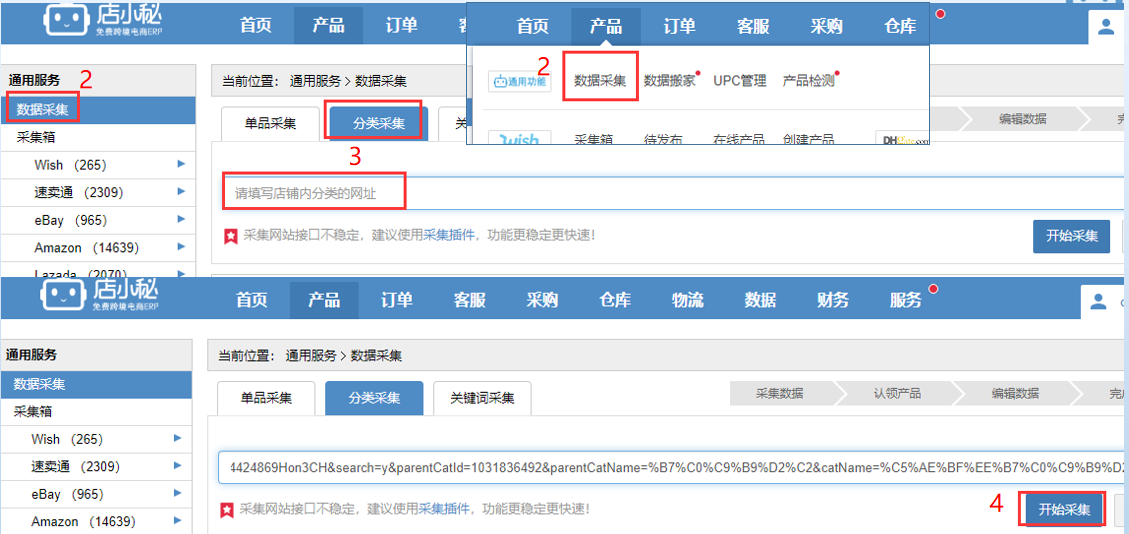The width and height of the screenshot is (1129, 534).
Task: Click the red notification dot beside 服务
Action: click(933, 289)
